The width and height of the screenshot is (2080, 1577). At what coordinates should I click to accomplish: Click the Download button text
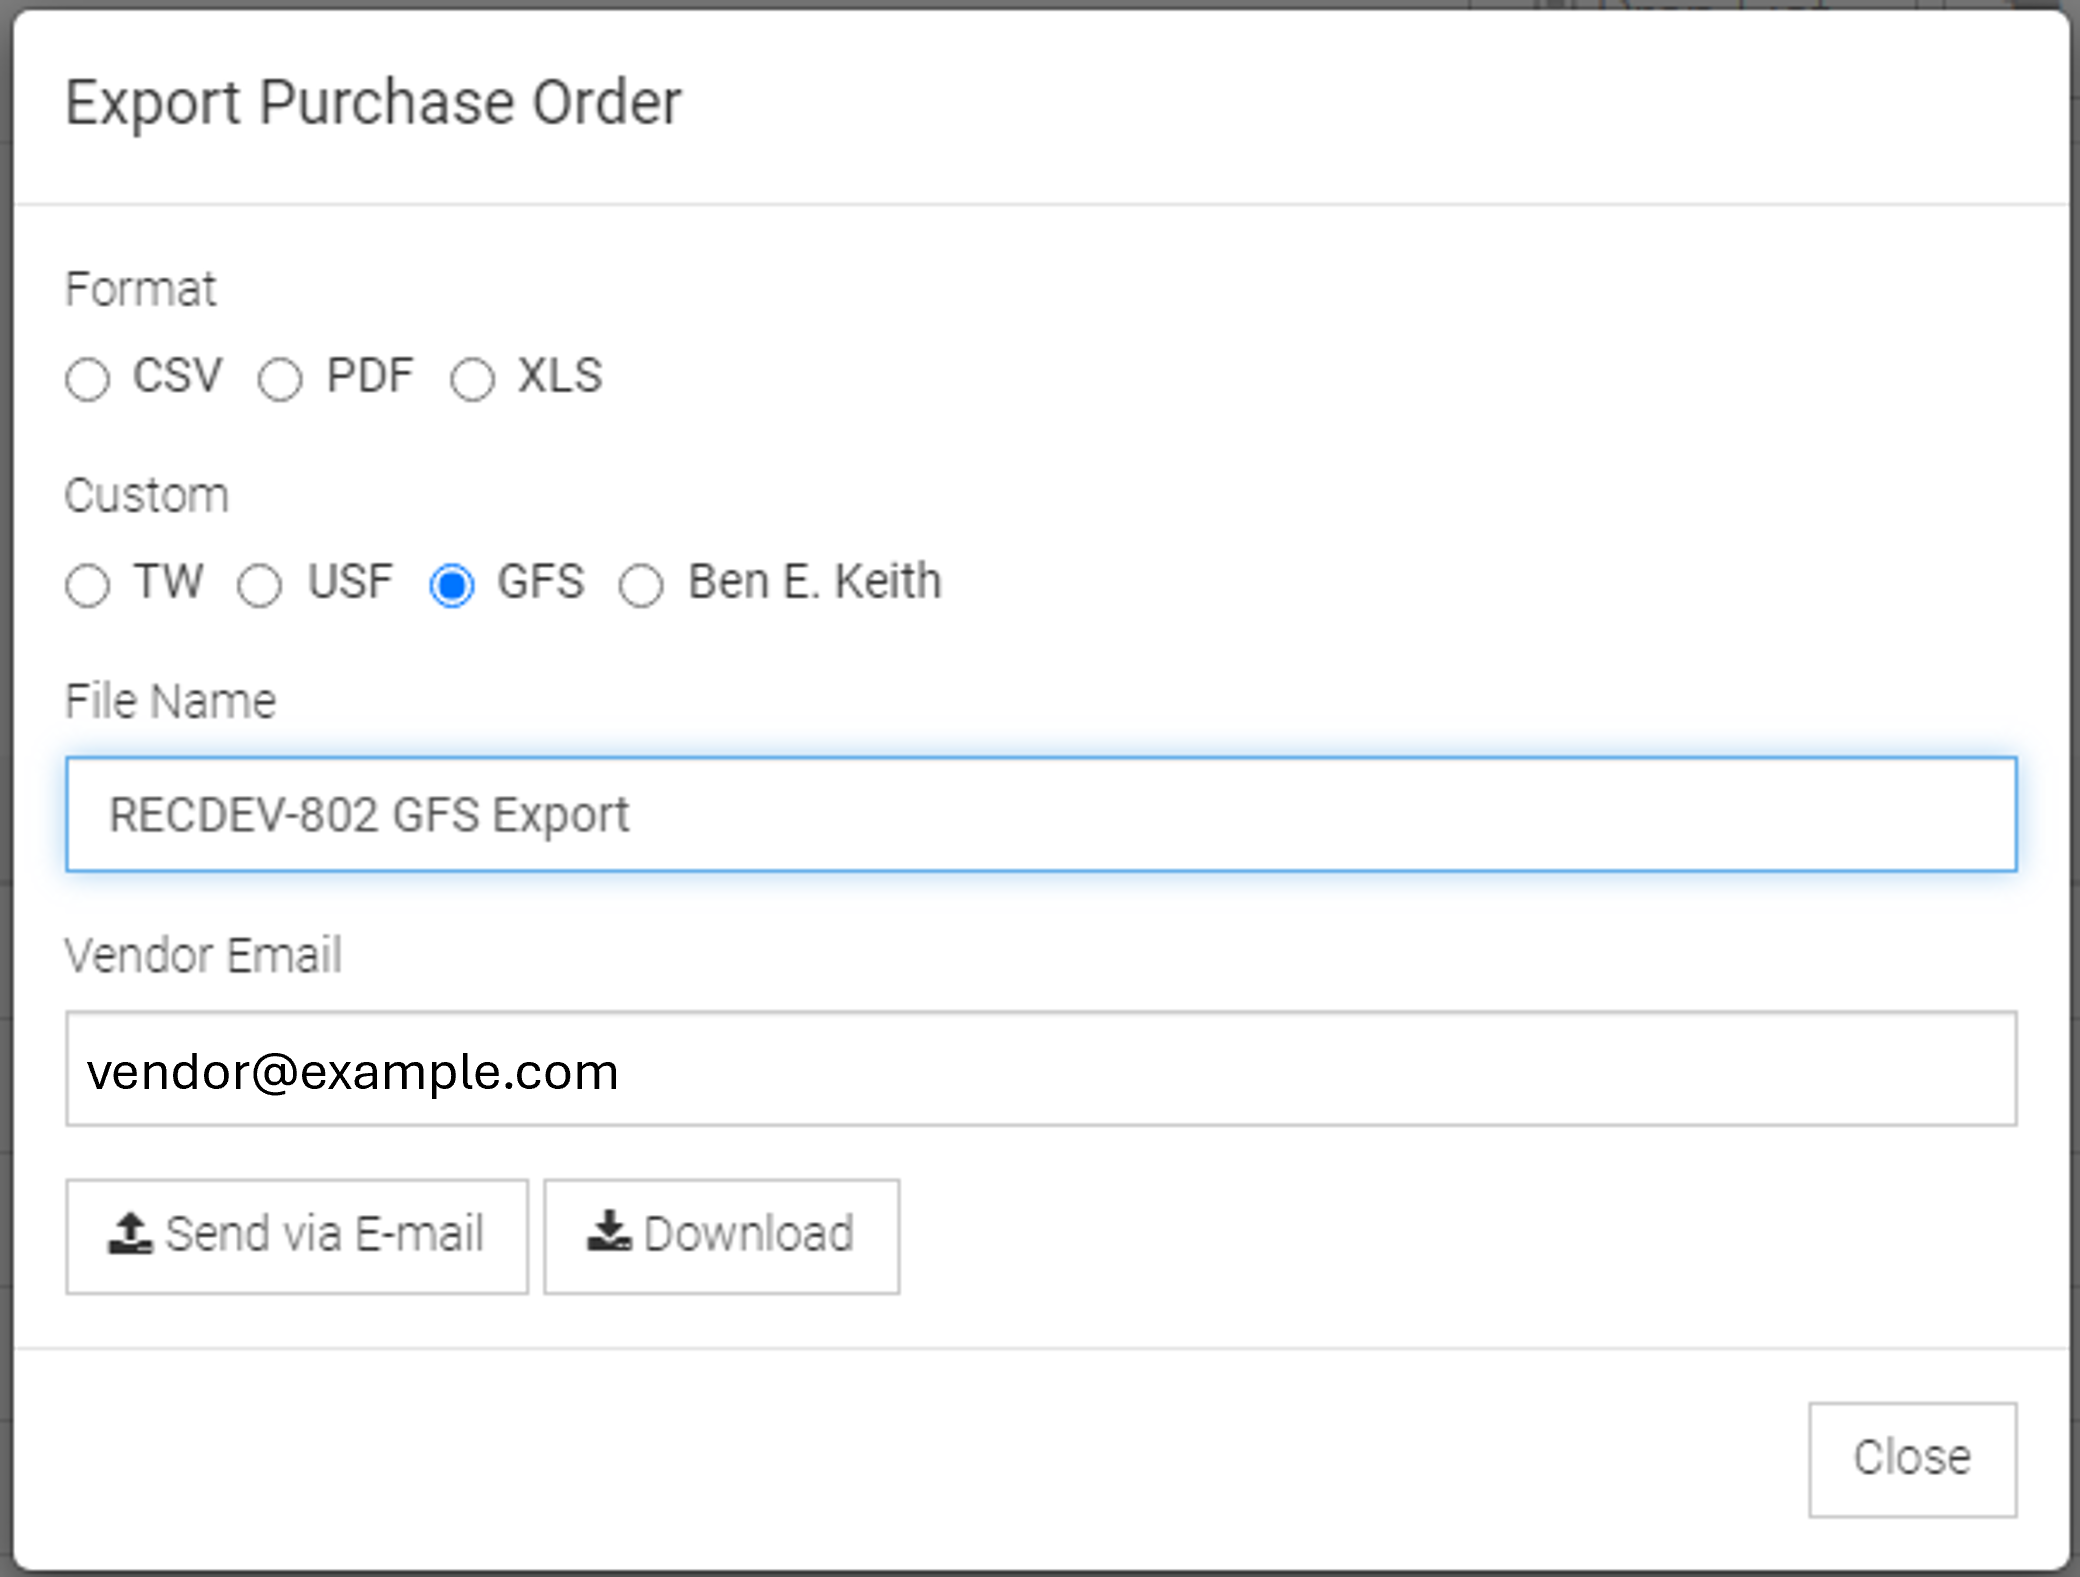click(x=749, y=1234)
